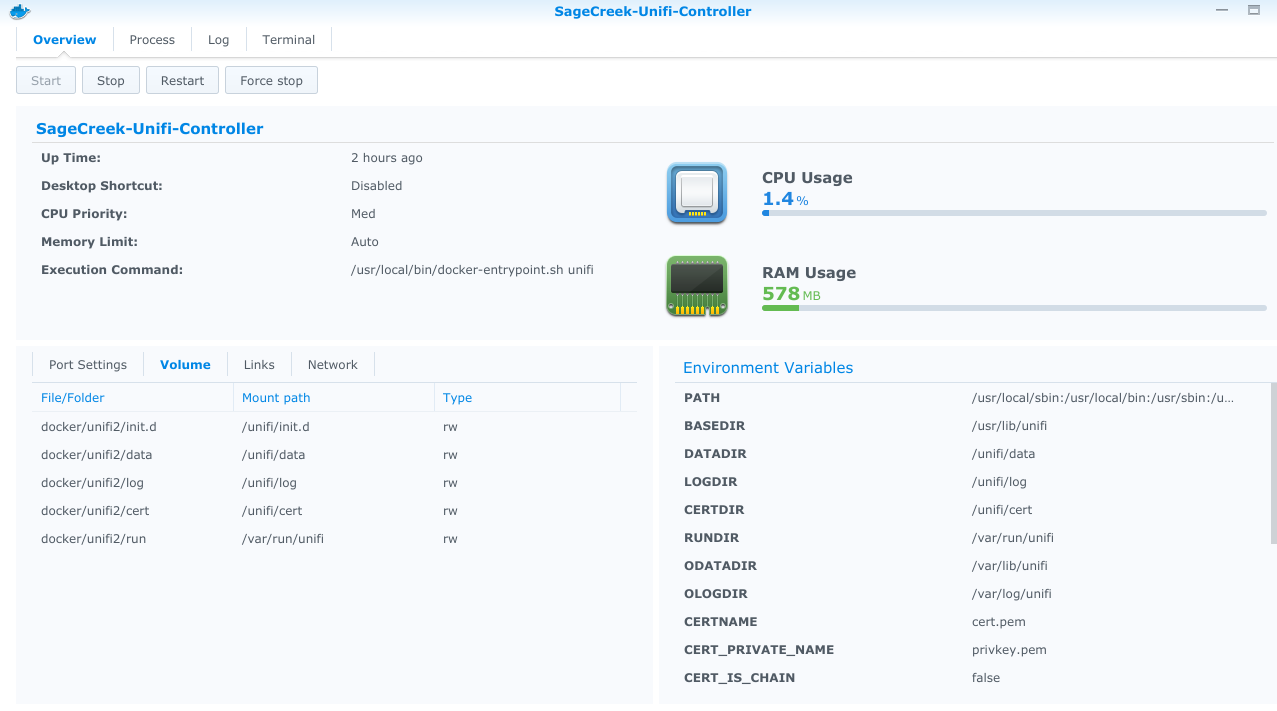Image resolution: width=1277 pixels, height=711 pixels.
Task: Sort volumes by Mount path column
Action: 276,397
